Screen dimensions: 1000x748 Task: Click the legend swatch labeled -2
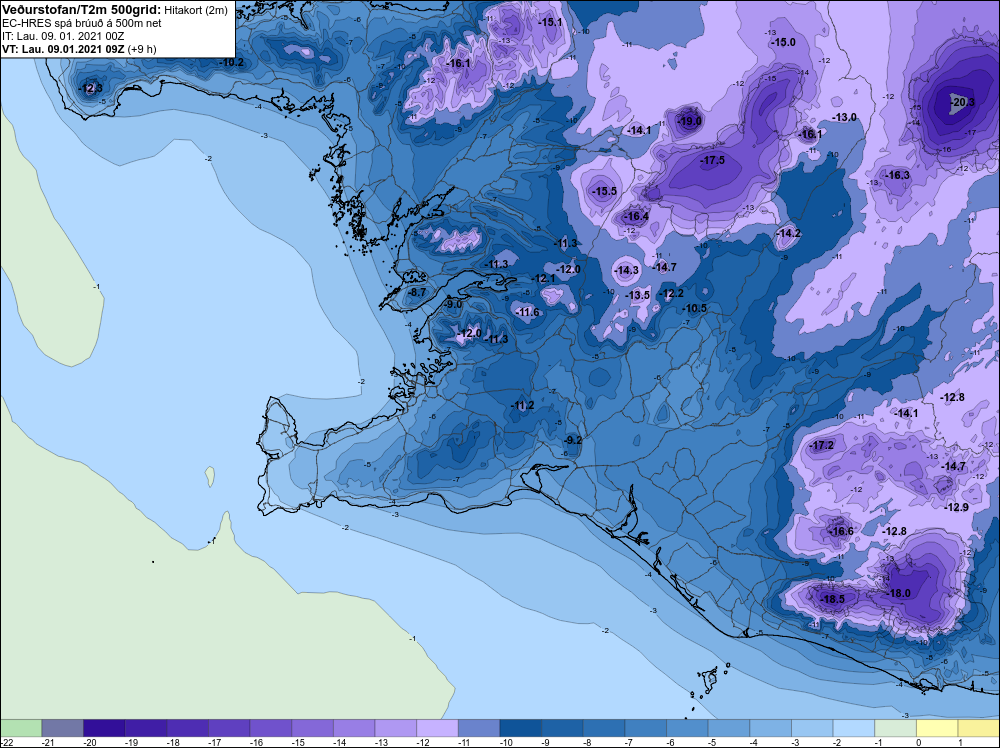[854, 728]
